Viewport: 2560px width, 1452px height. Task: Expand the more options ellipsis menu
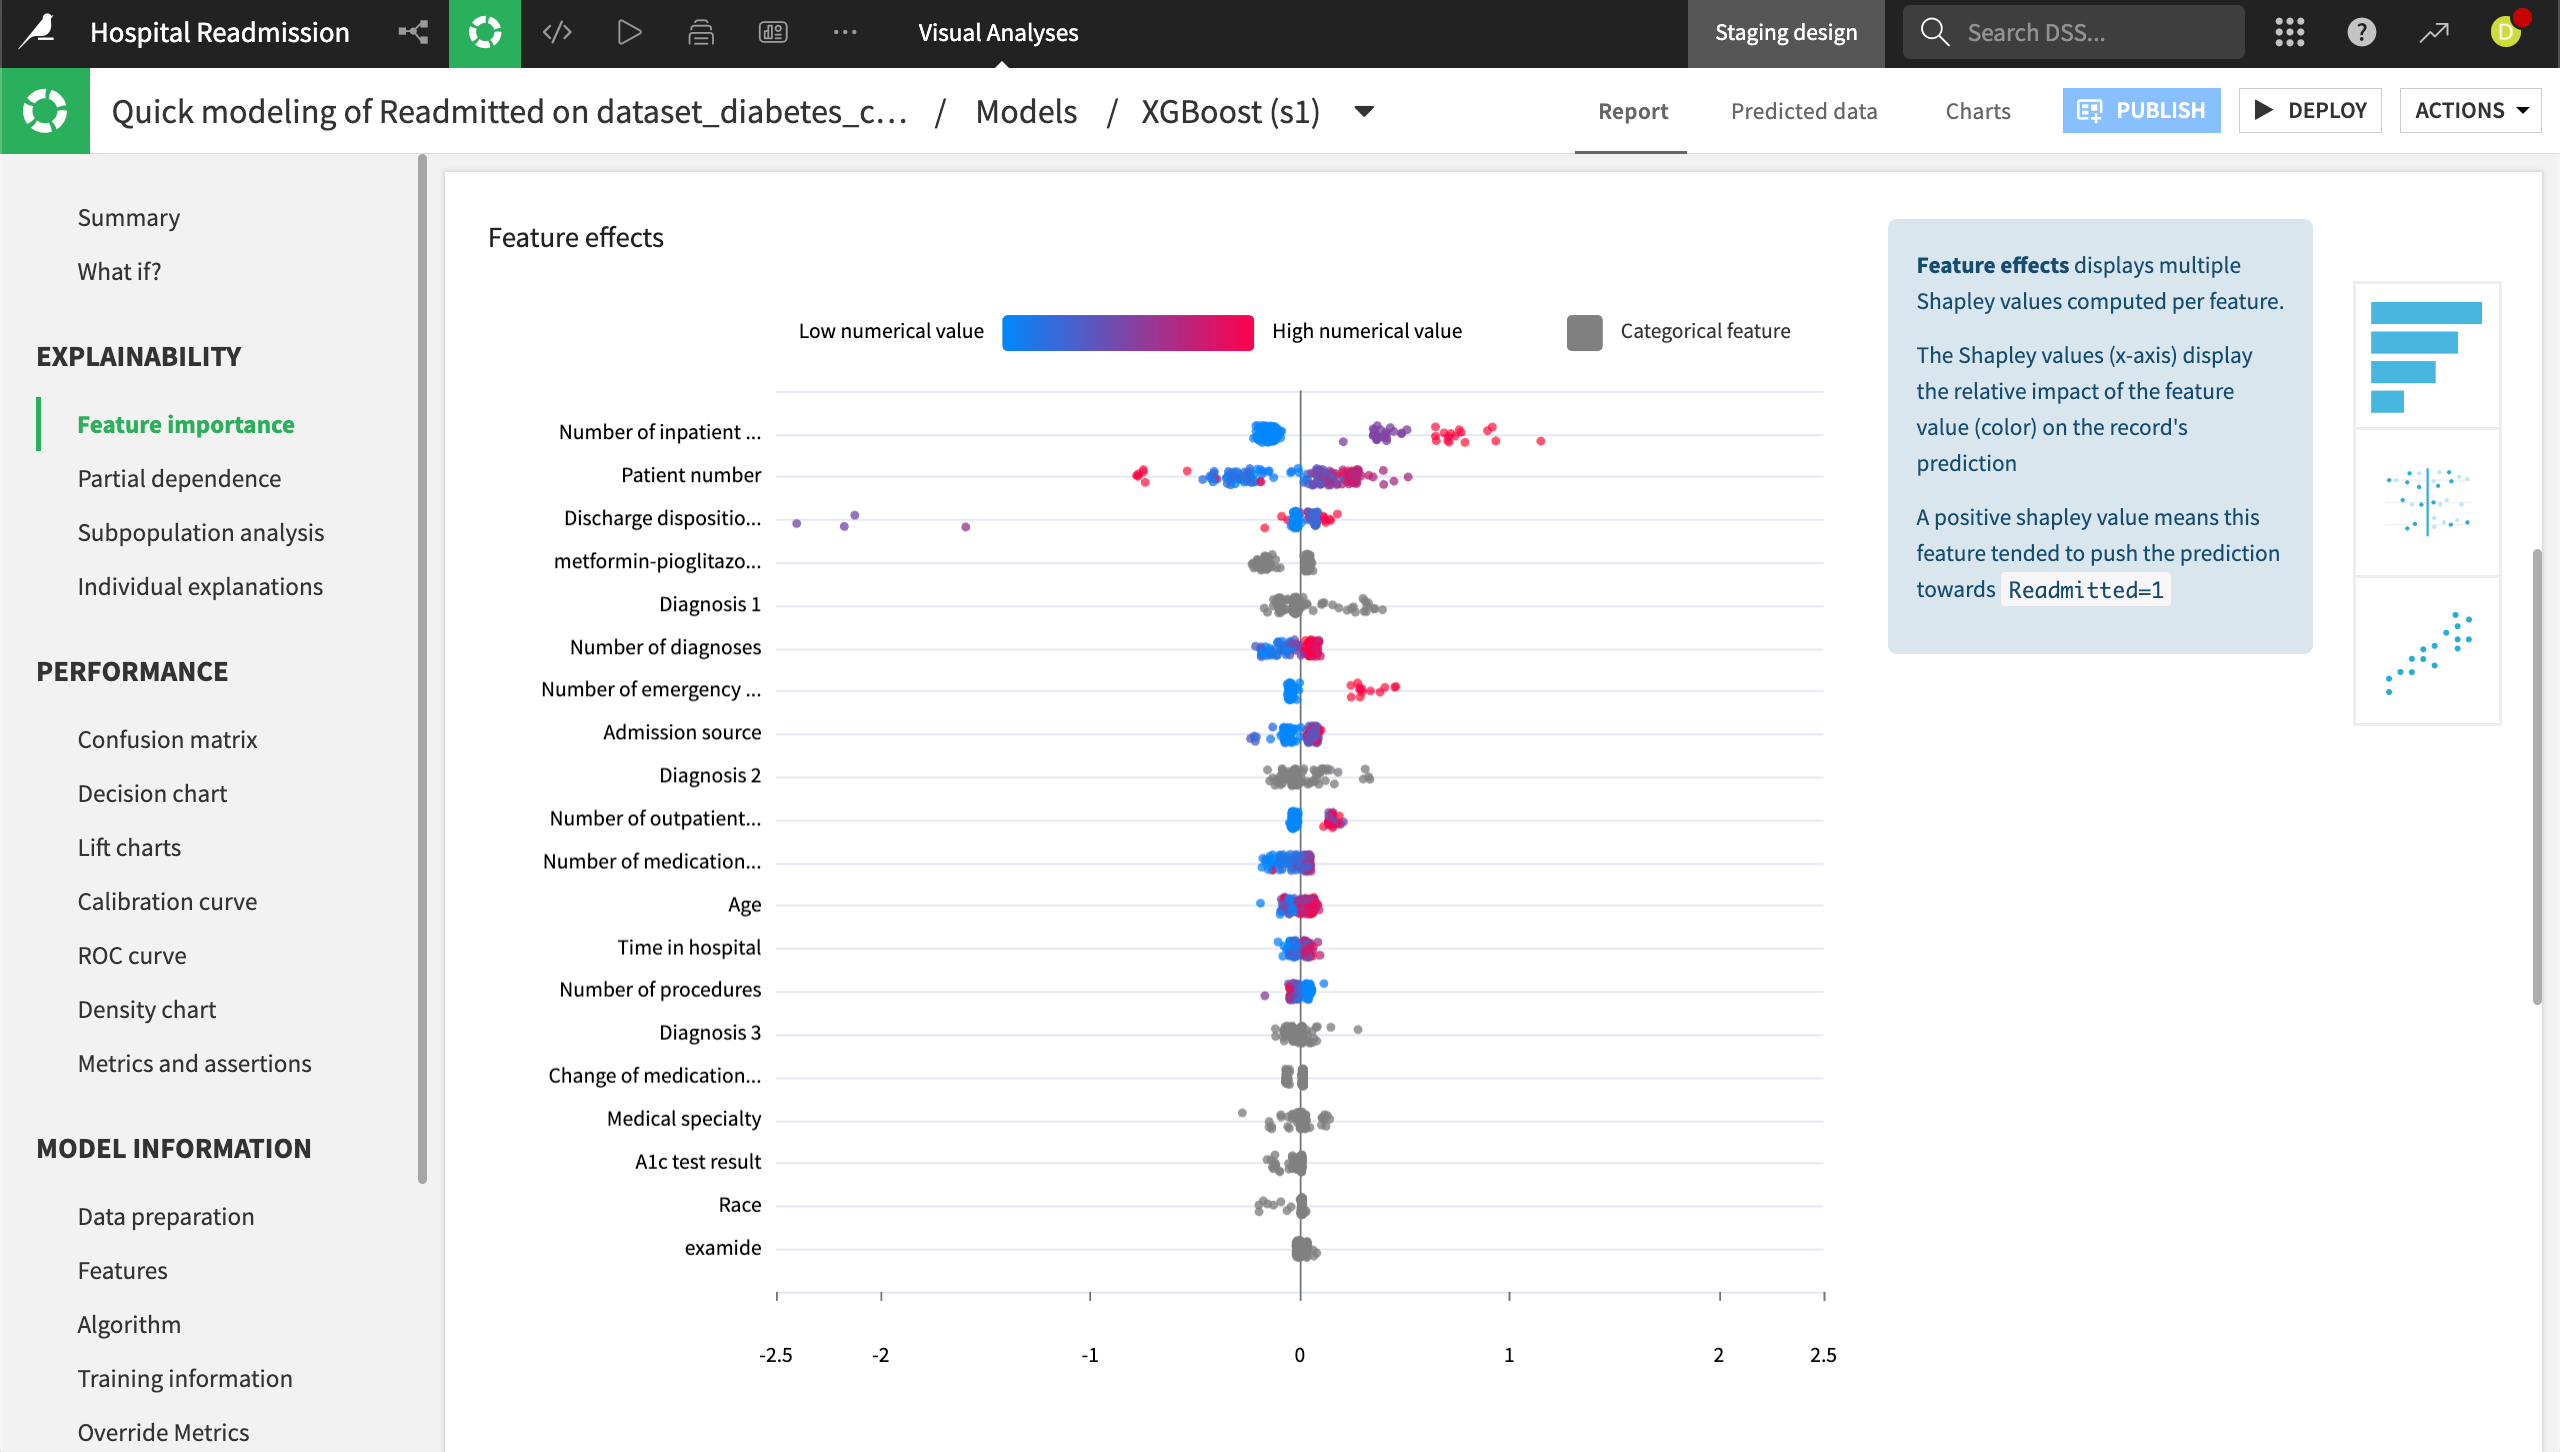[x=845, y=32]
